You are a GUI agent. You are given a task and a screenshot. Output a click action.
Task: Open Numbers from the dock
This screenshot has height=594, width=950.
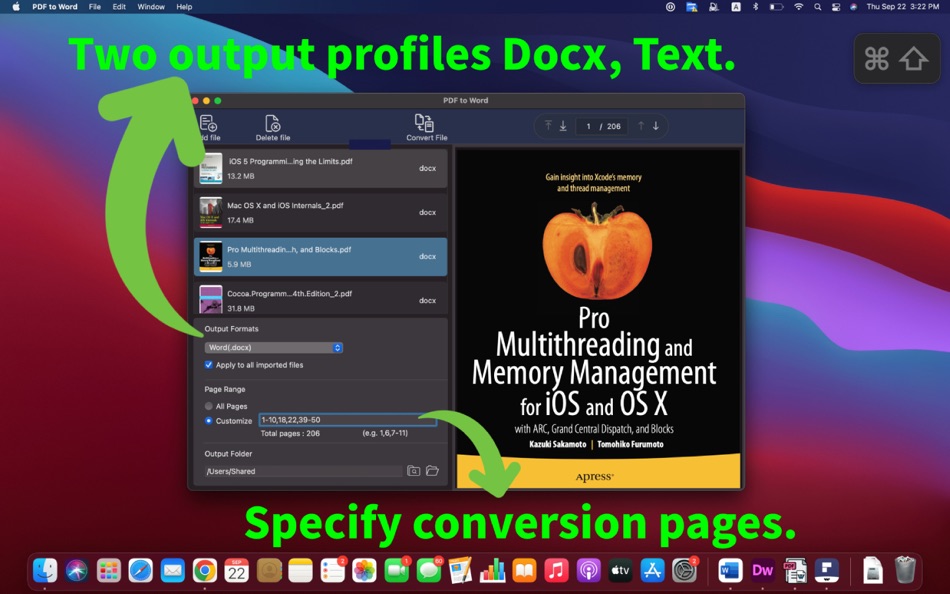[x=493, y=570]
